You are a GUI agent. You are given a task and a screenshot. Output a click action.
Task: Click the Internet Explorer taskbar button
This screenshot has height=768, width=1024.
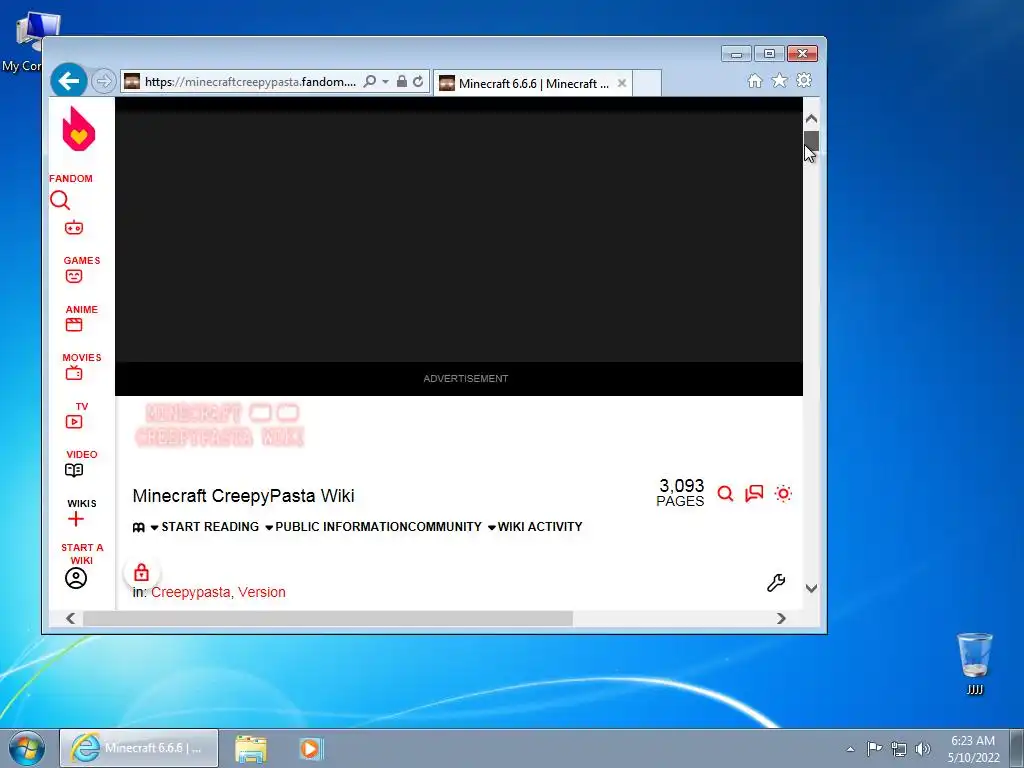coord(138,748)
